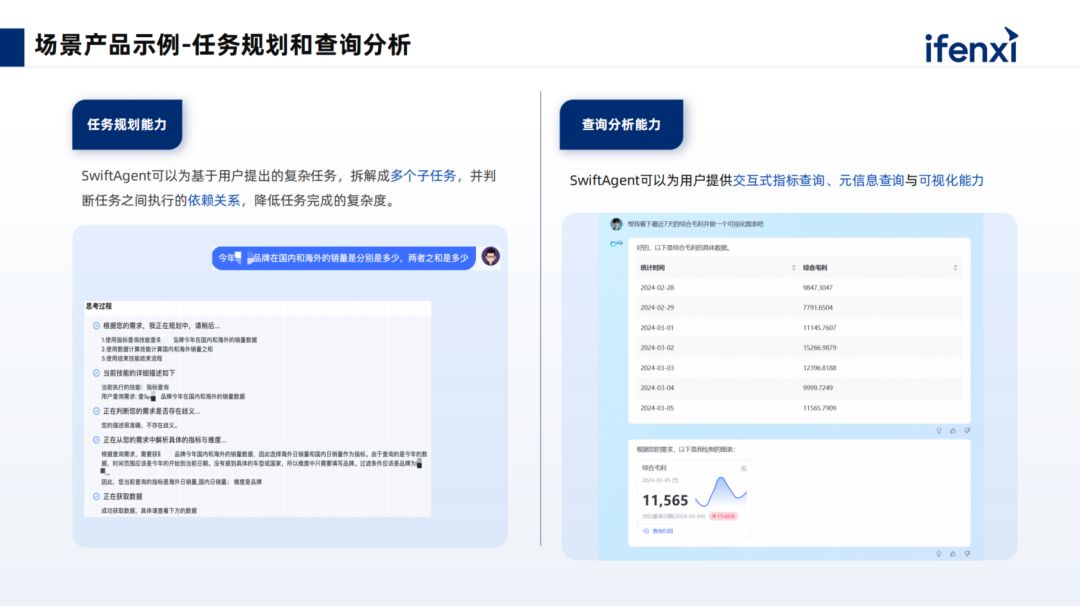
Task: Click the infinity-shaped assistant icon
Action: (x=616, y=244)
